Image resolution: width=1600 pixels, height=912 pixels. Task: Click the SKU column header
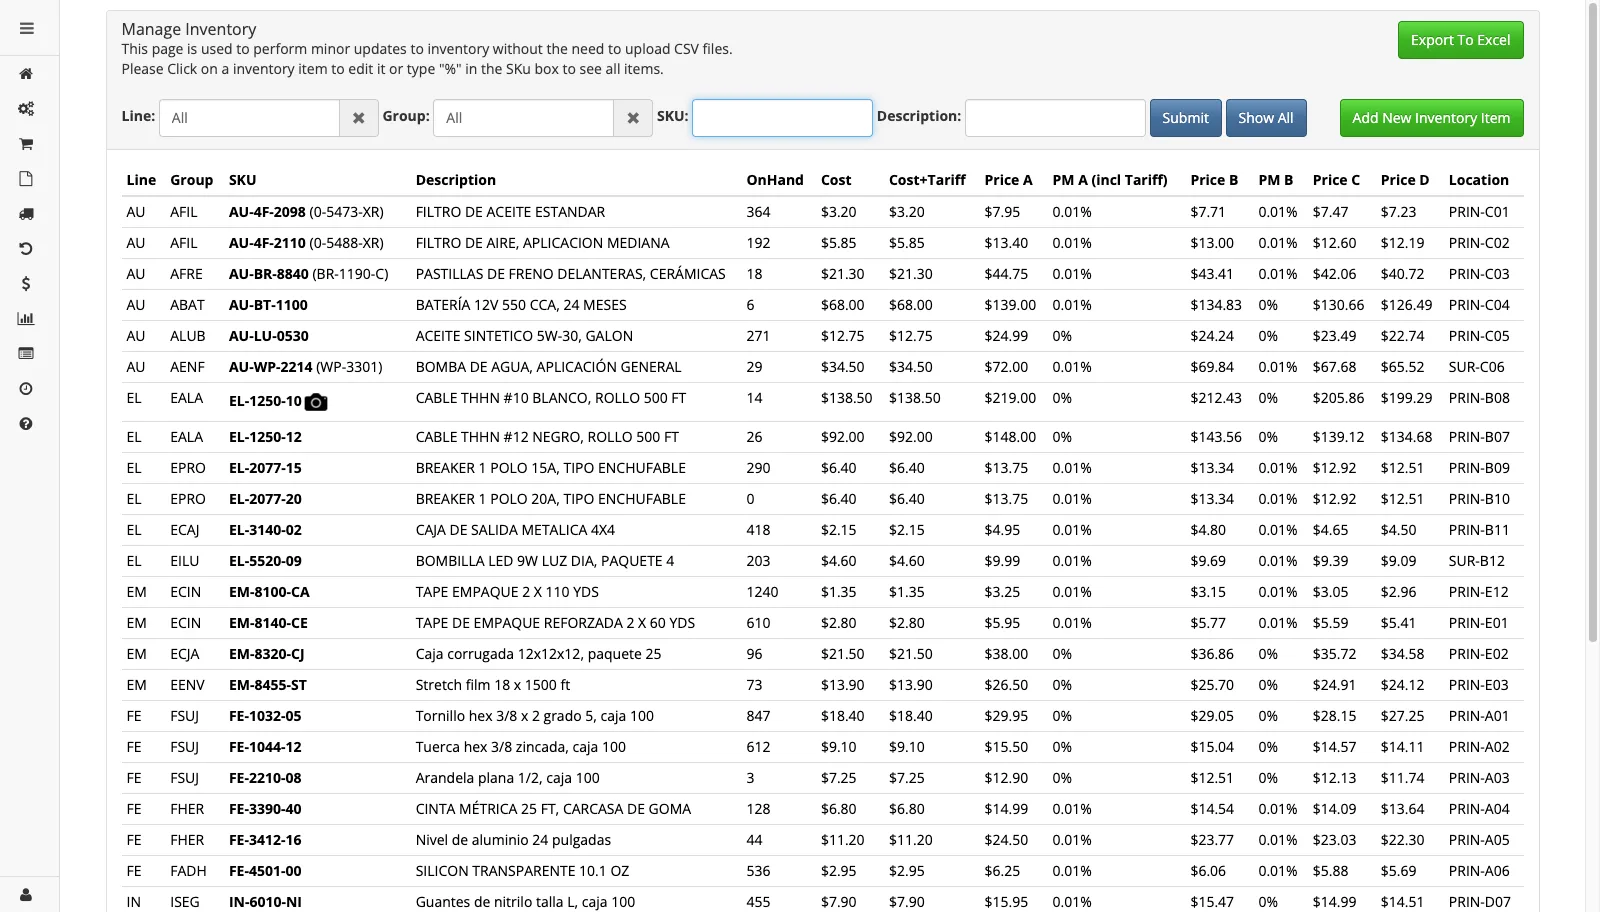(x=243, y=180)
